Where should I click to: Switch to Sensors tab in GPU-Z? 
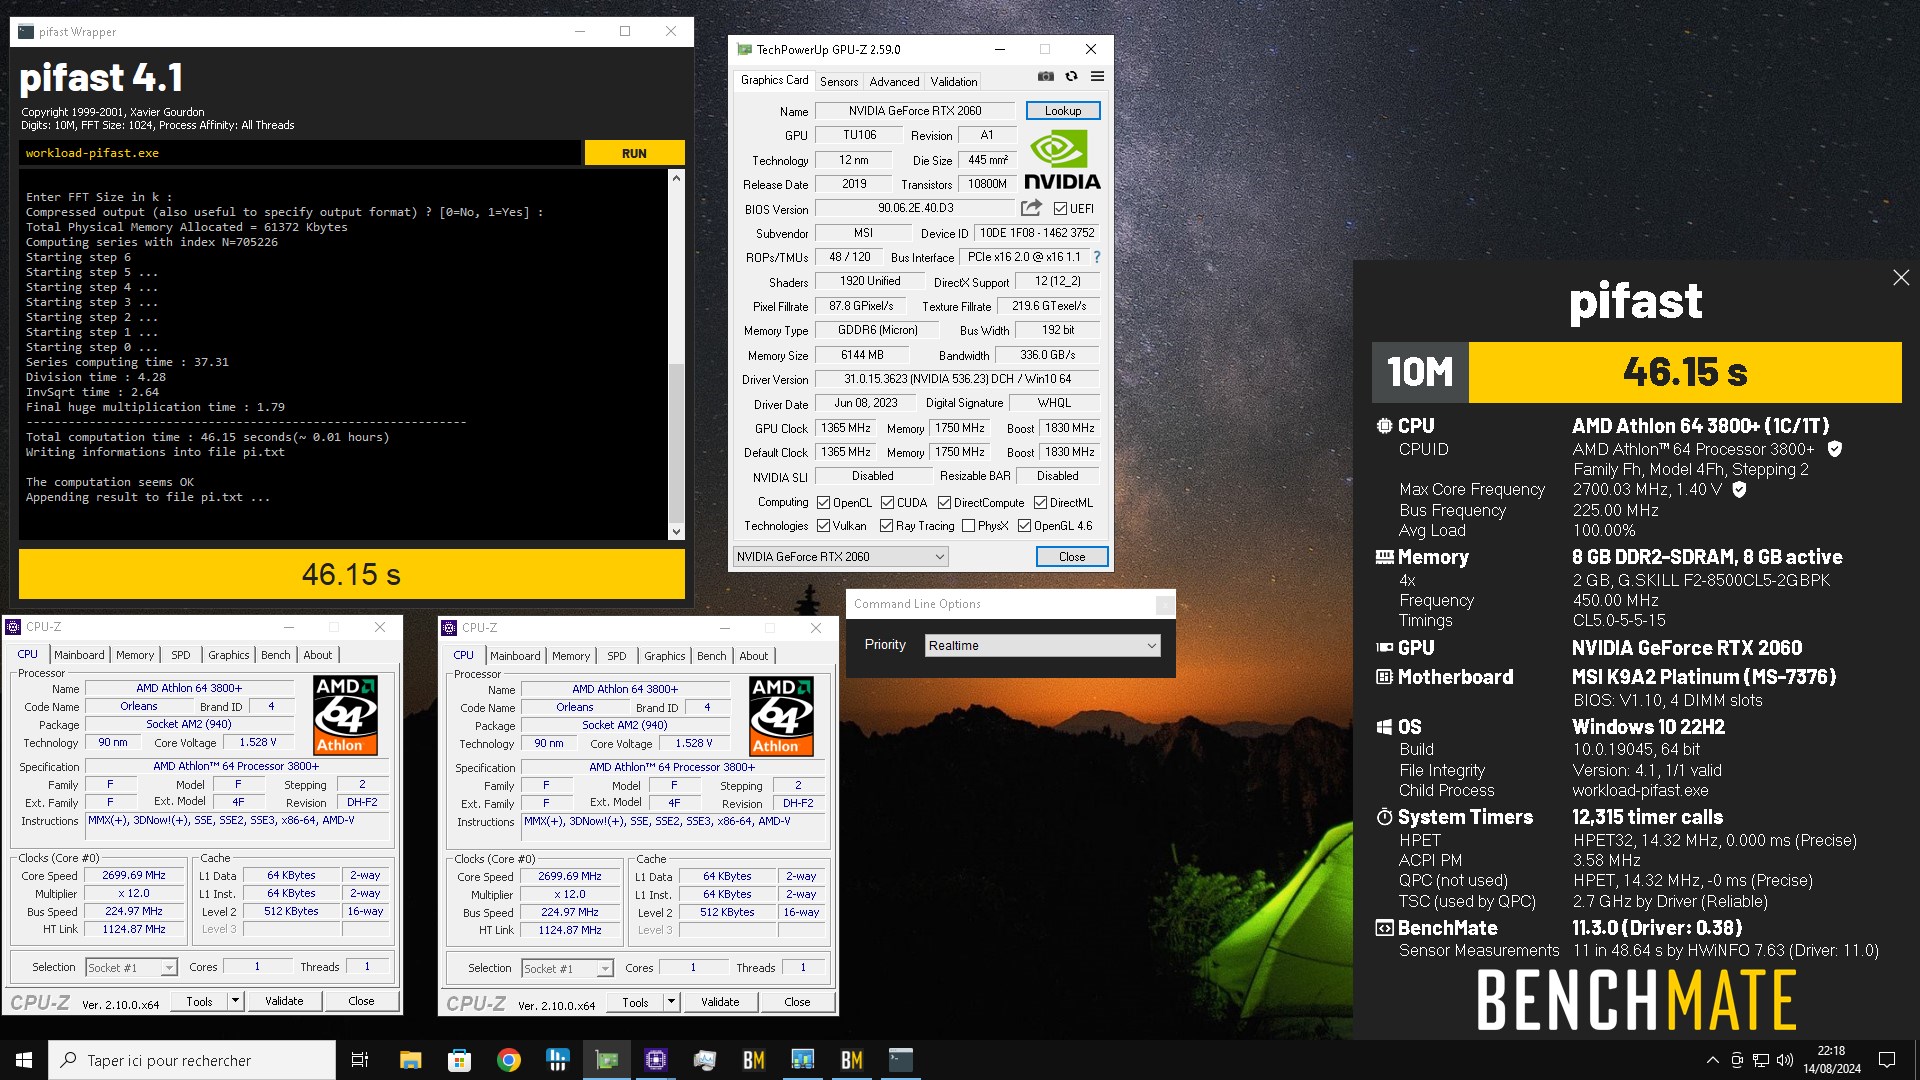[x=838, y=81]
